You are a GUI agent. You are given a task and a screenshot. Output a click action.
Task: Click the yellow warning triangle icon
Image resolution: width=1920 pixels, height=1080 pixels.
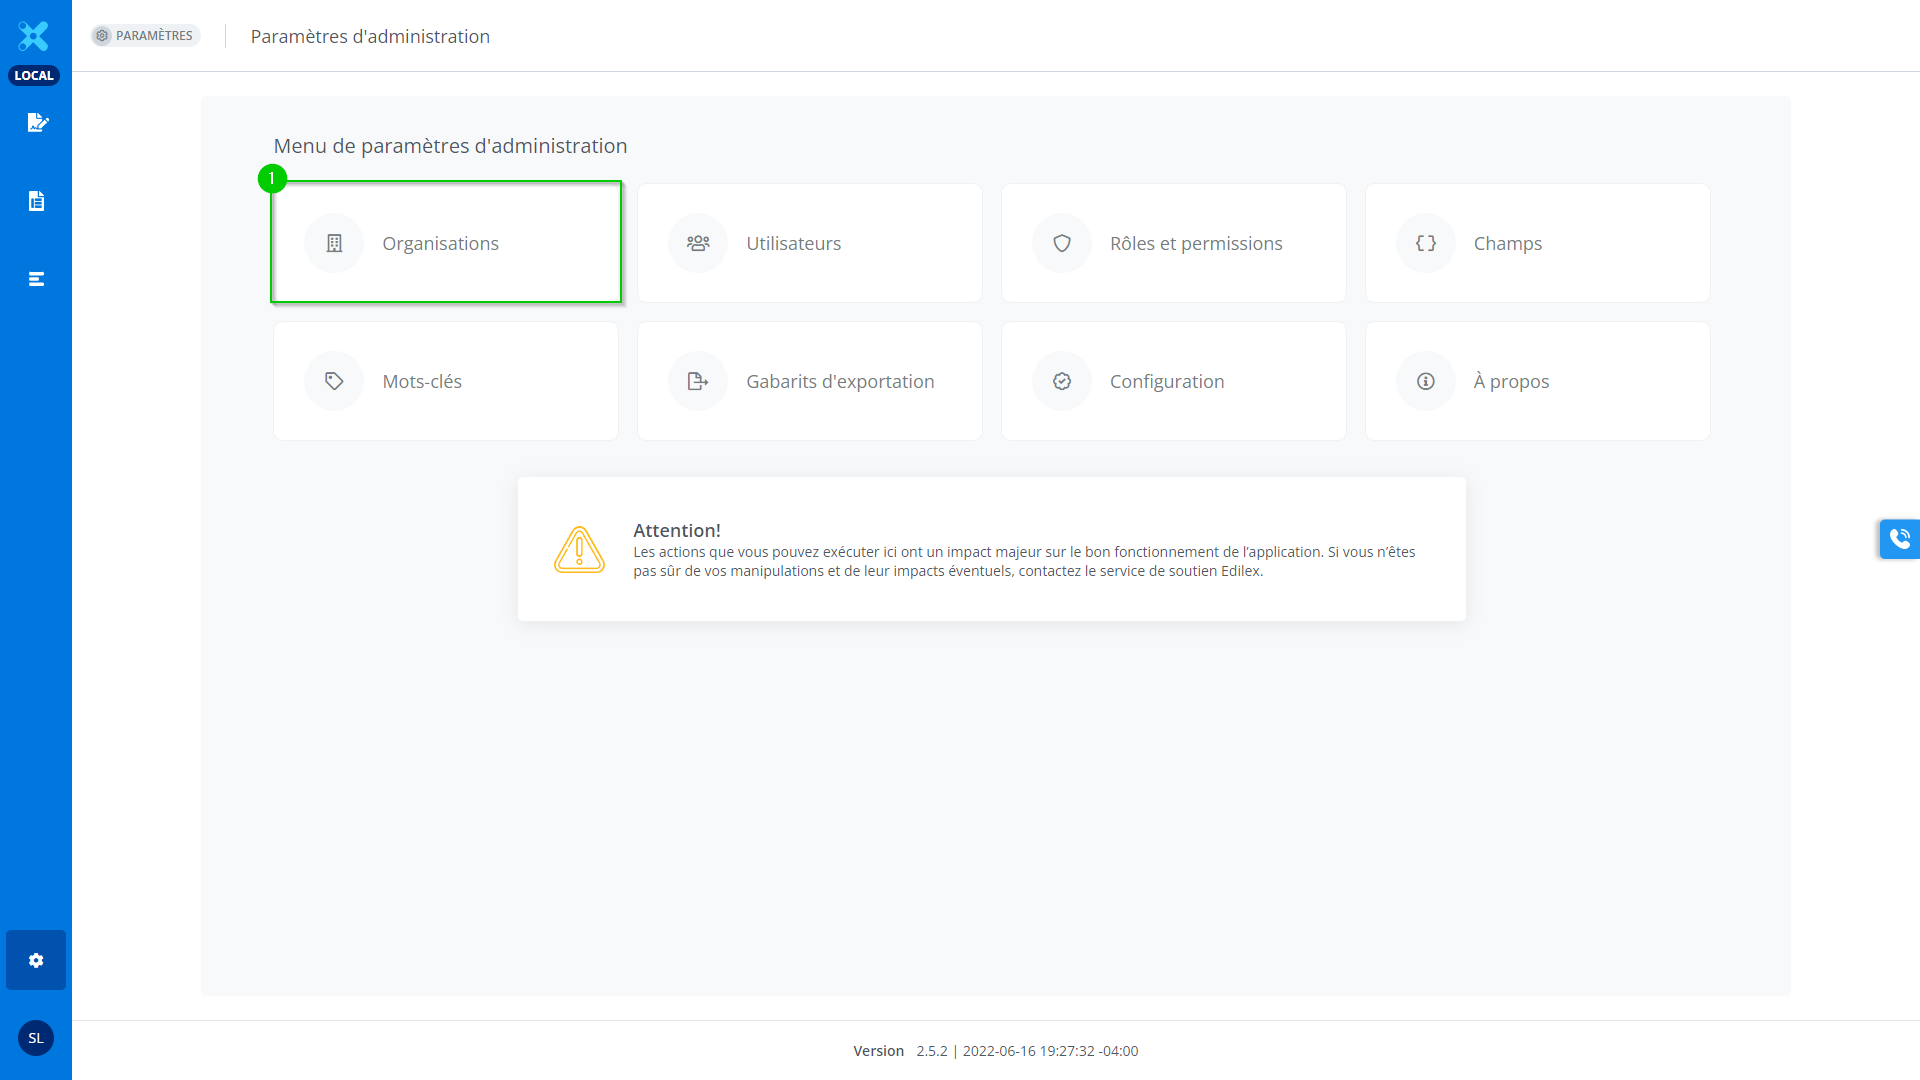tap(579, 549)
